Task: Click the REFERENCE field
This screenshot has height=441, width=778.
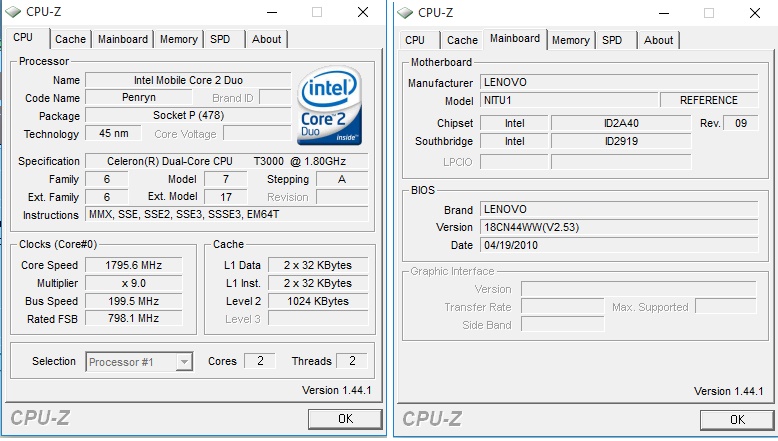Action: [x=709, y=100]
